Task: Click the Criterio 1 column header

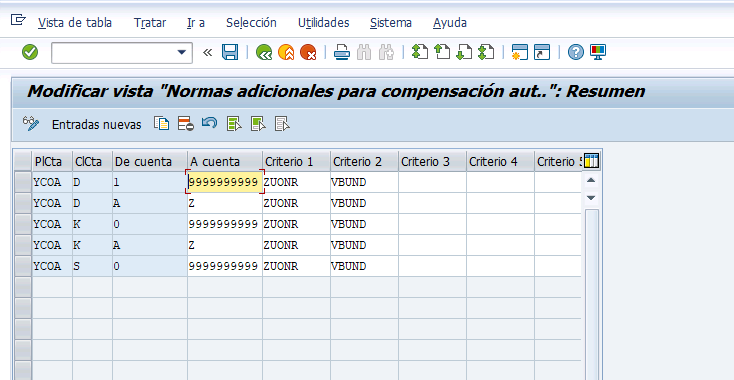Action: click(296, 161)
